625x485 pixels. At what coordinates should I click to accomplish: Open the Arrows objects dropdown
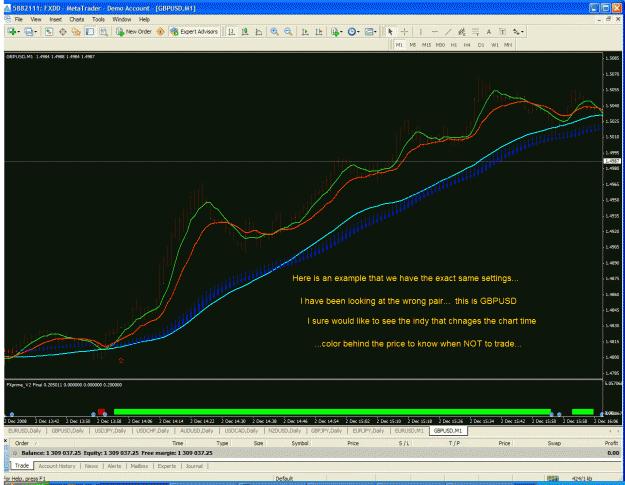click(x=518, y=31)
